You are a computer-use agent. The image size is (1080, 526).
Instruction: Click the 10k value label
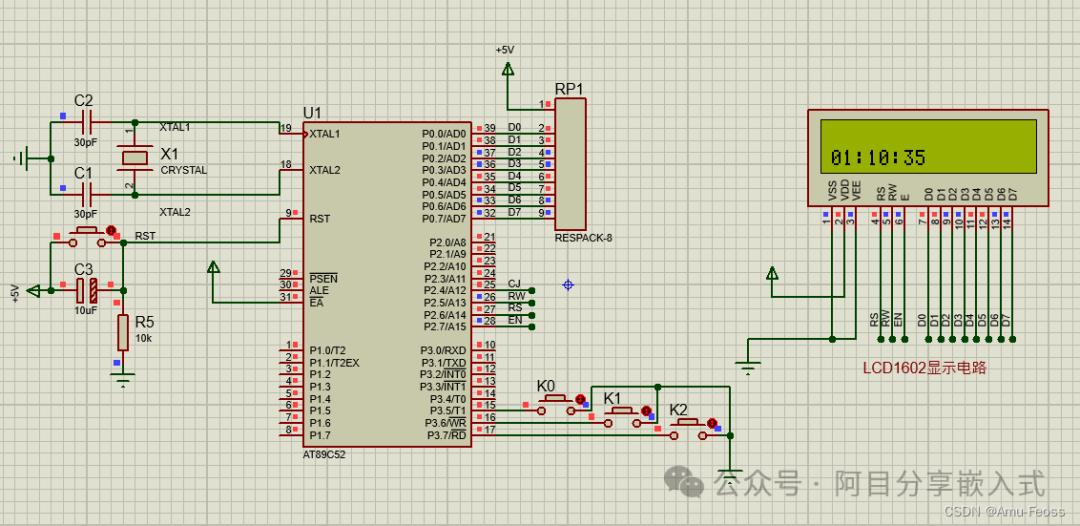(x=144, y=338)
